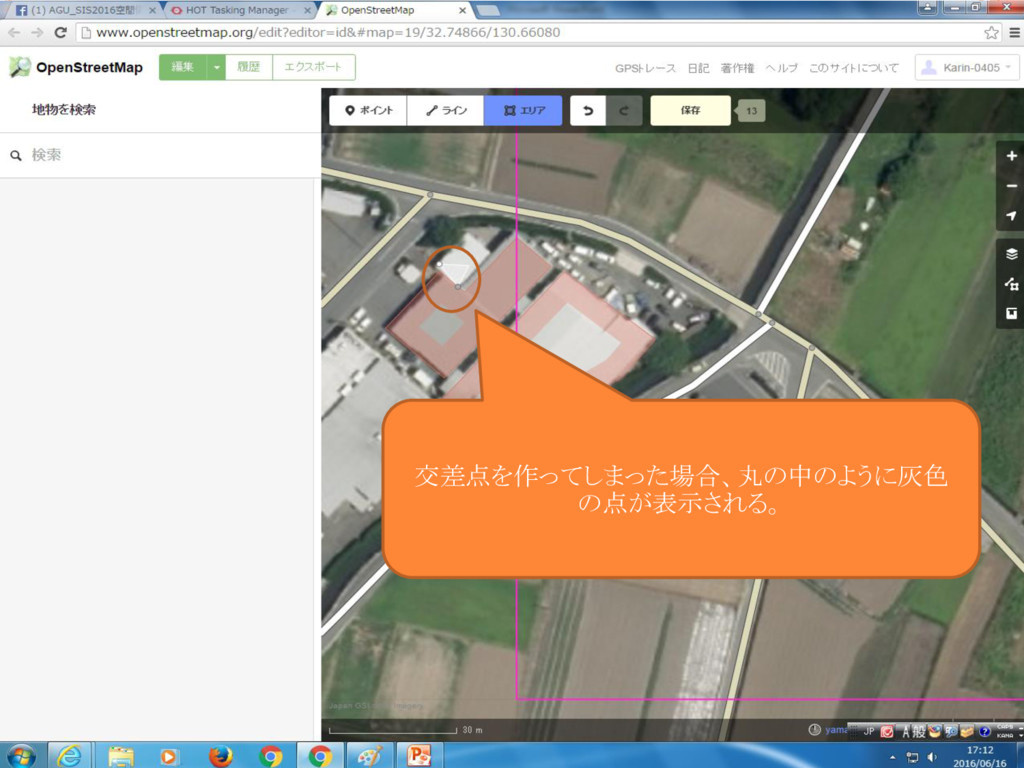Click the JP input language indicator
The image size is (1024, 768).
(869, 731)
